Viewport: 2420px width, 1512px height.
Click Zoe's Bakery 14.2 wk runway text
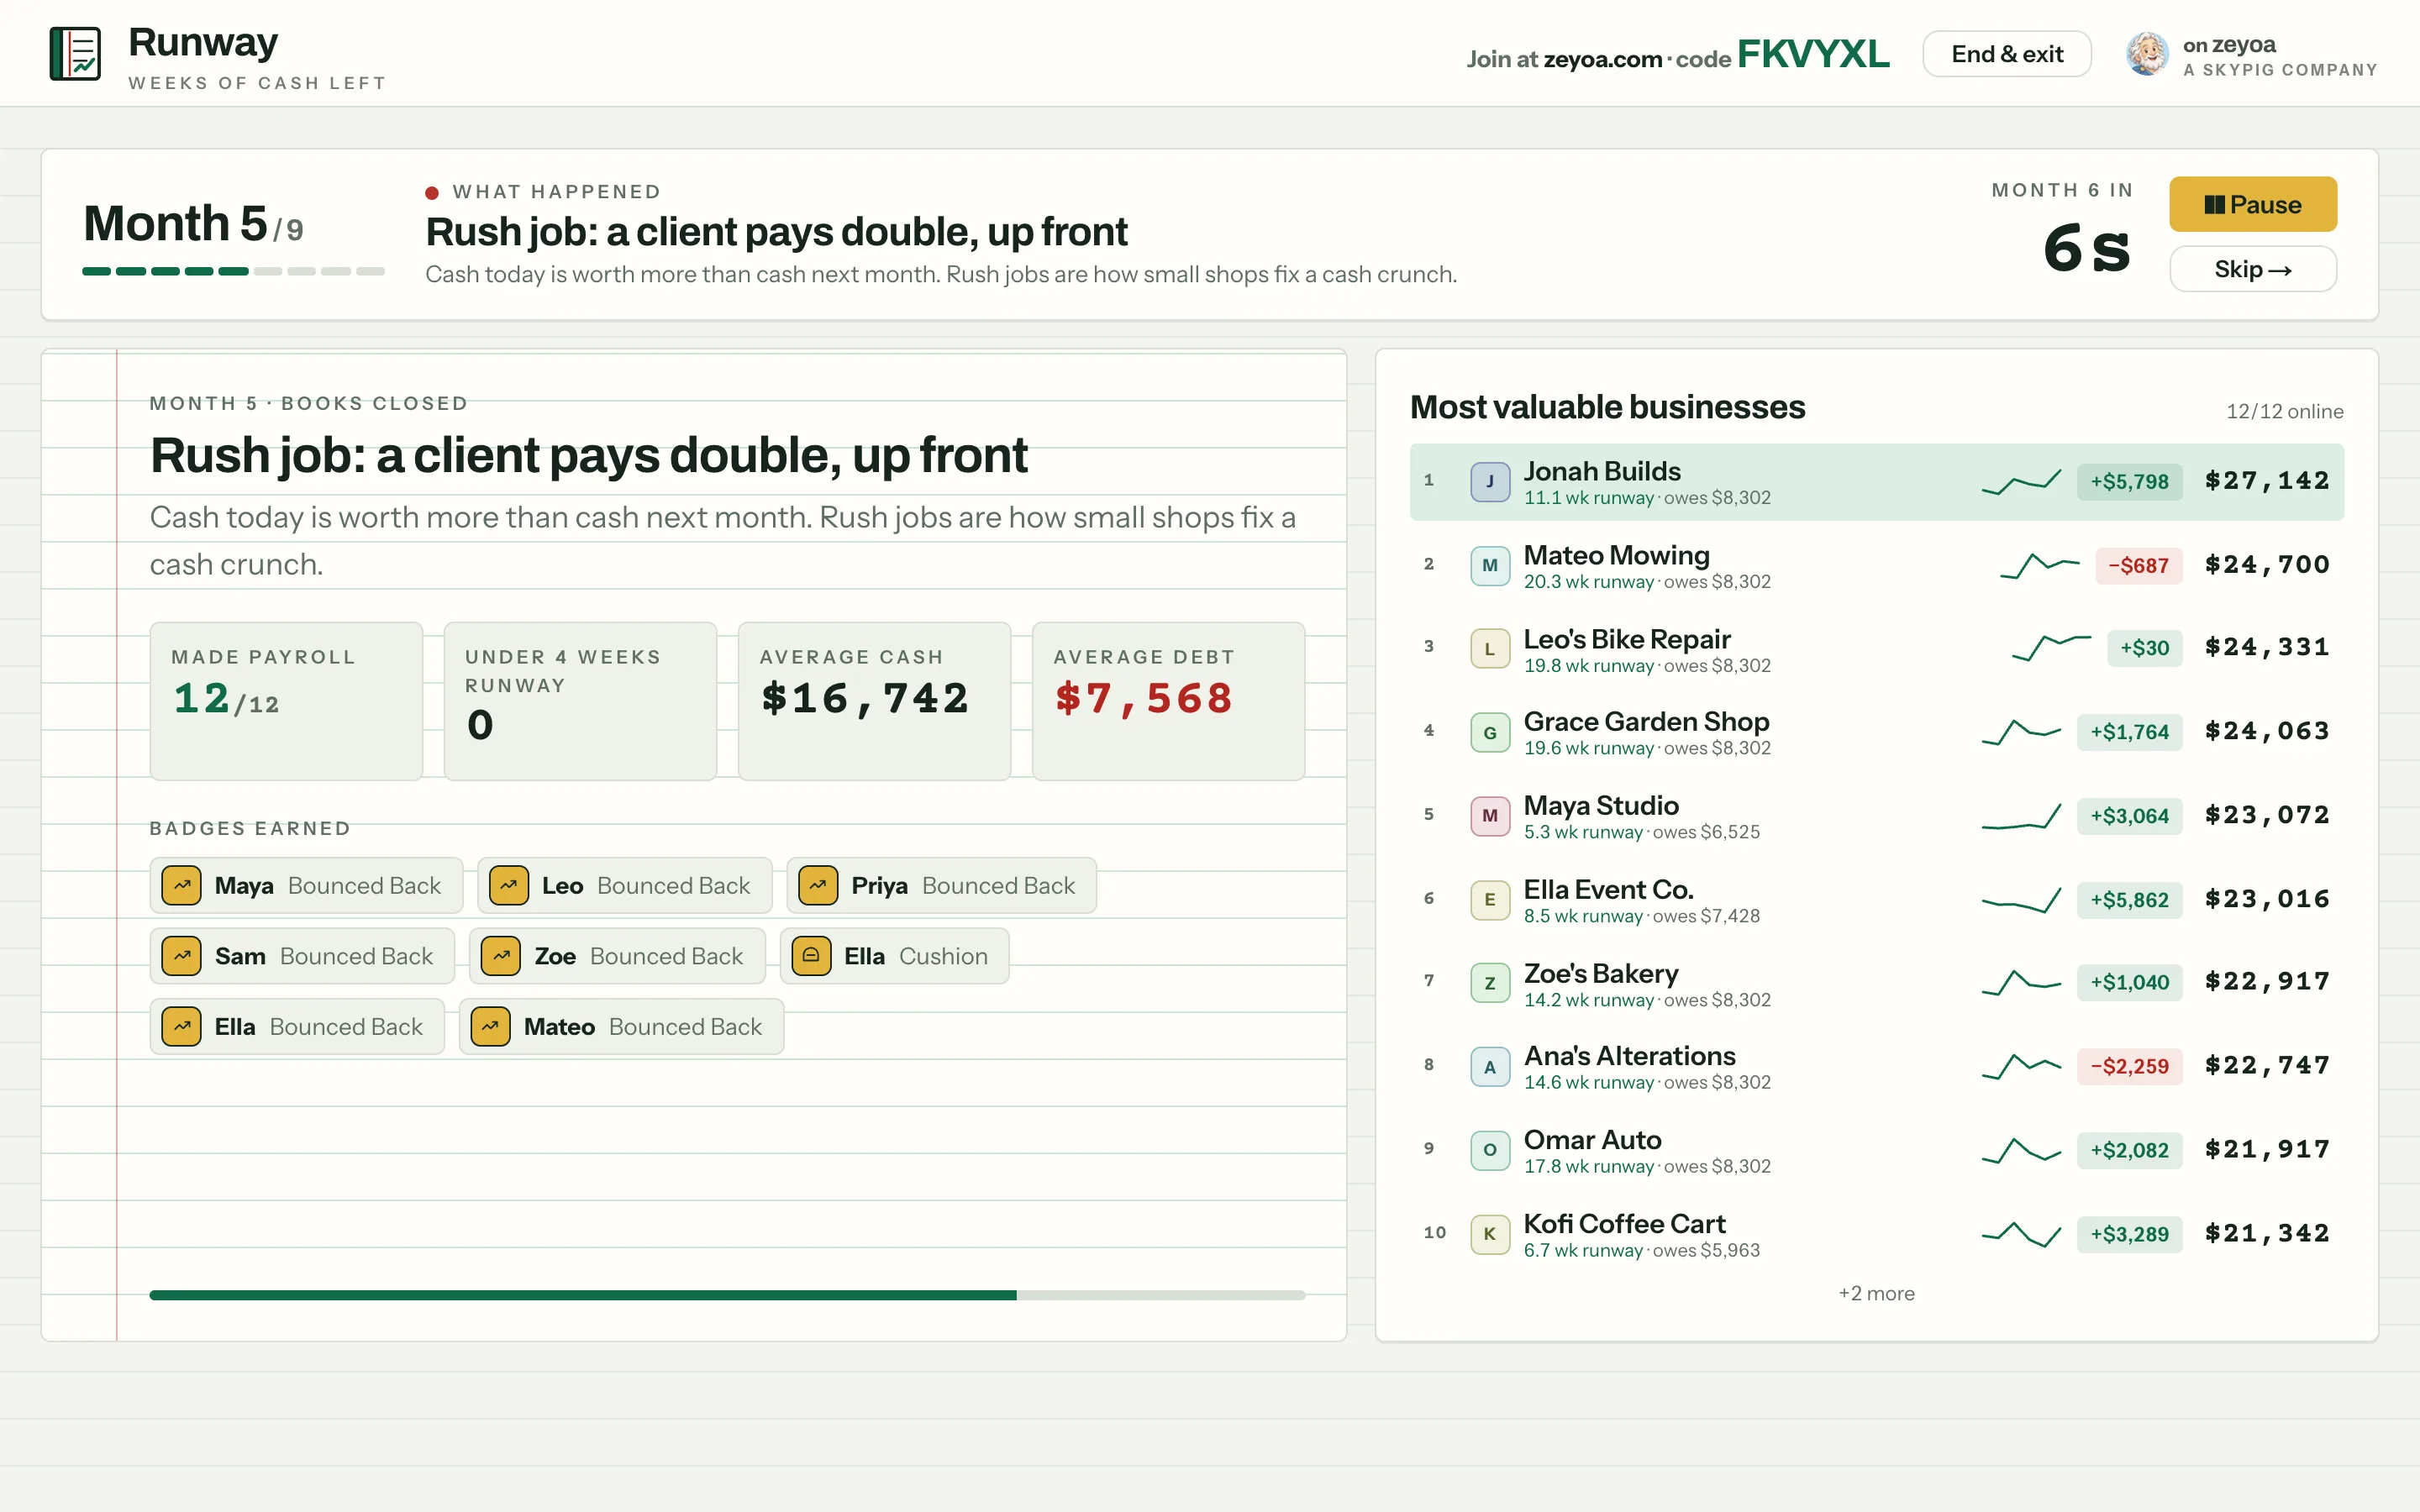(x=1588, y=1000)
